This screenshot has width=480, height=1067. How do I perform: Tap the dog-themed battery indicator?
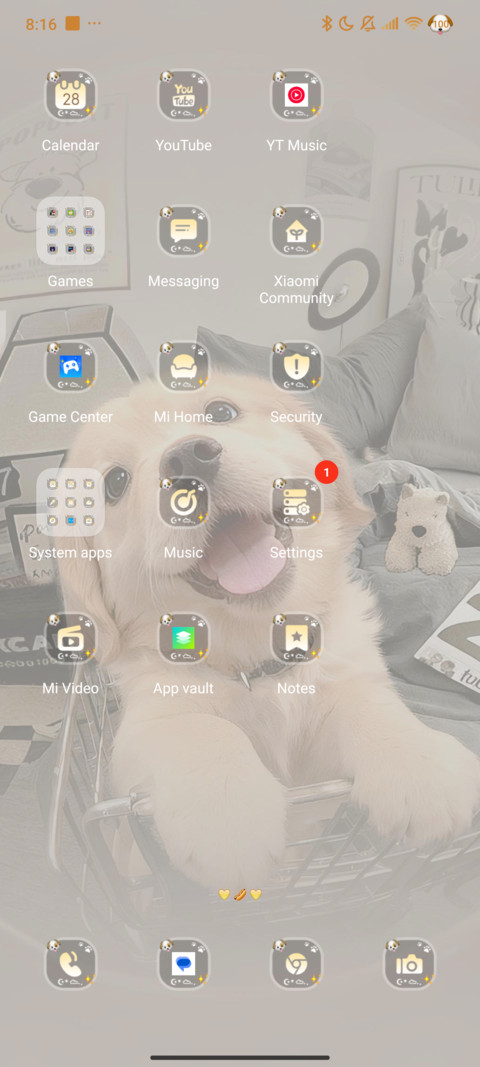coord(441,24)
